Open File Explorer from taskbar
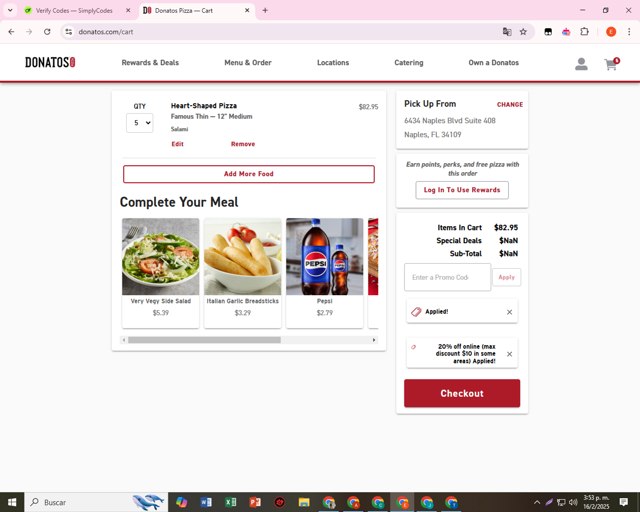Screen dimensions: 640x512 [304, 502]
